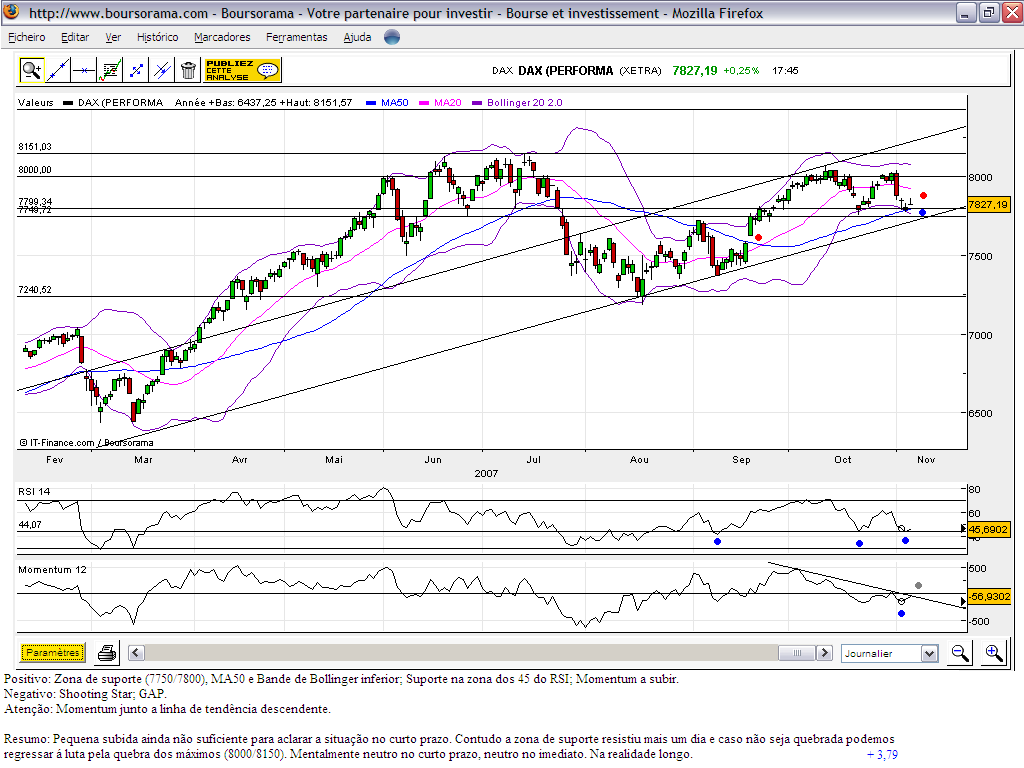Click the +3,79 link at bottom right

tap(882, 754)
